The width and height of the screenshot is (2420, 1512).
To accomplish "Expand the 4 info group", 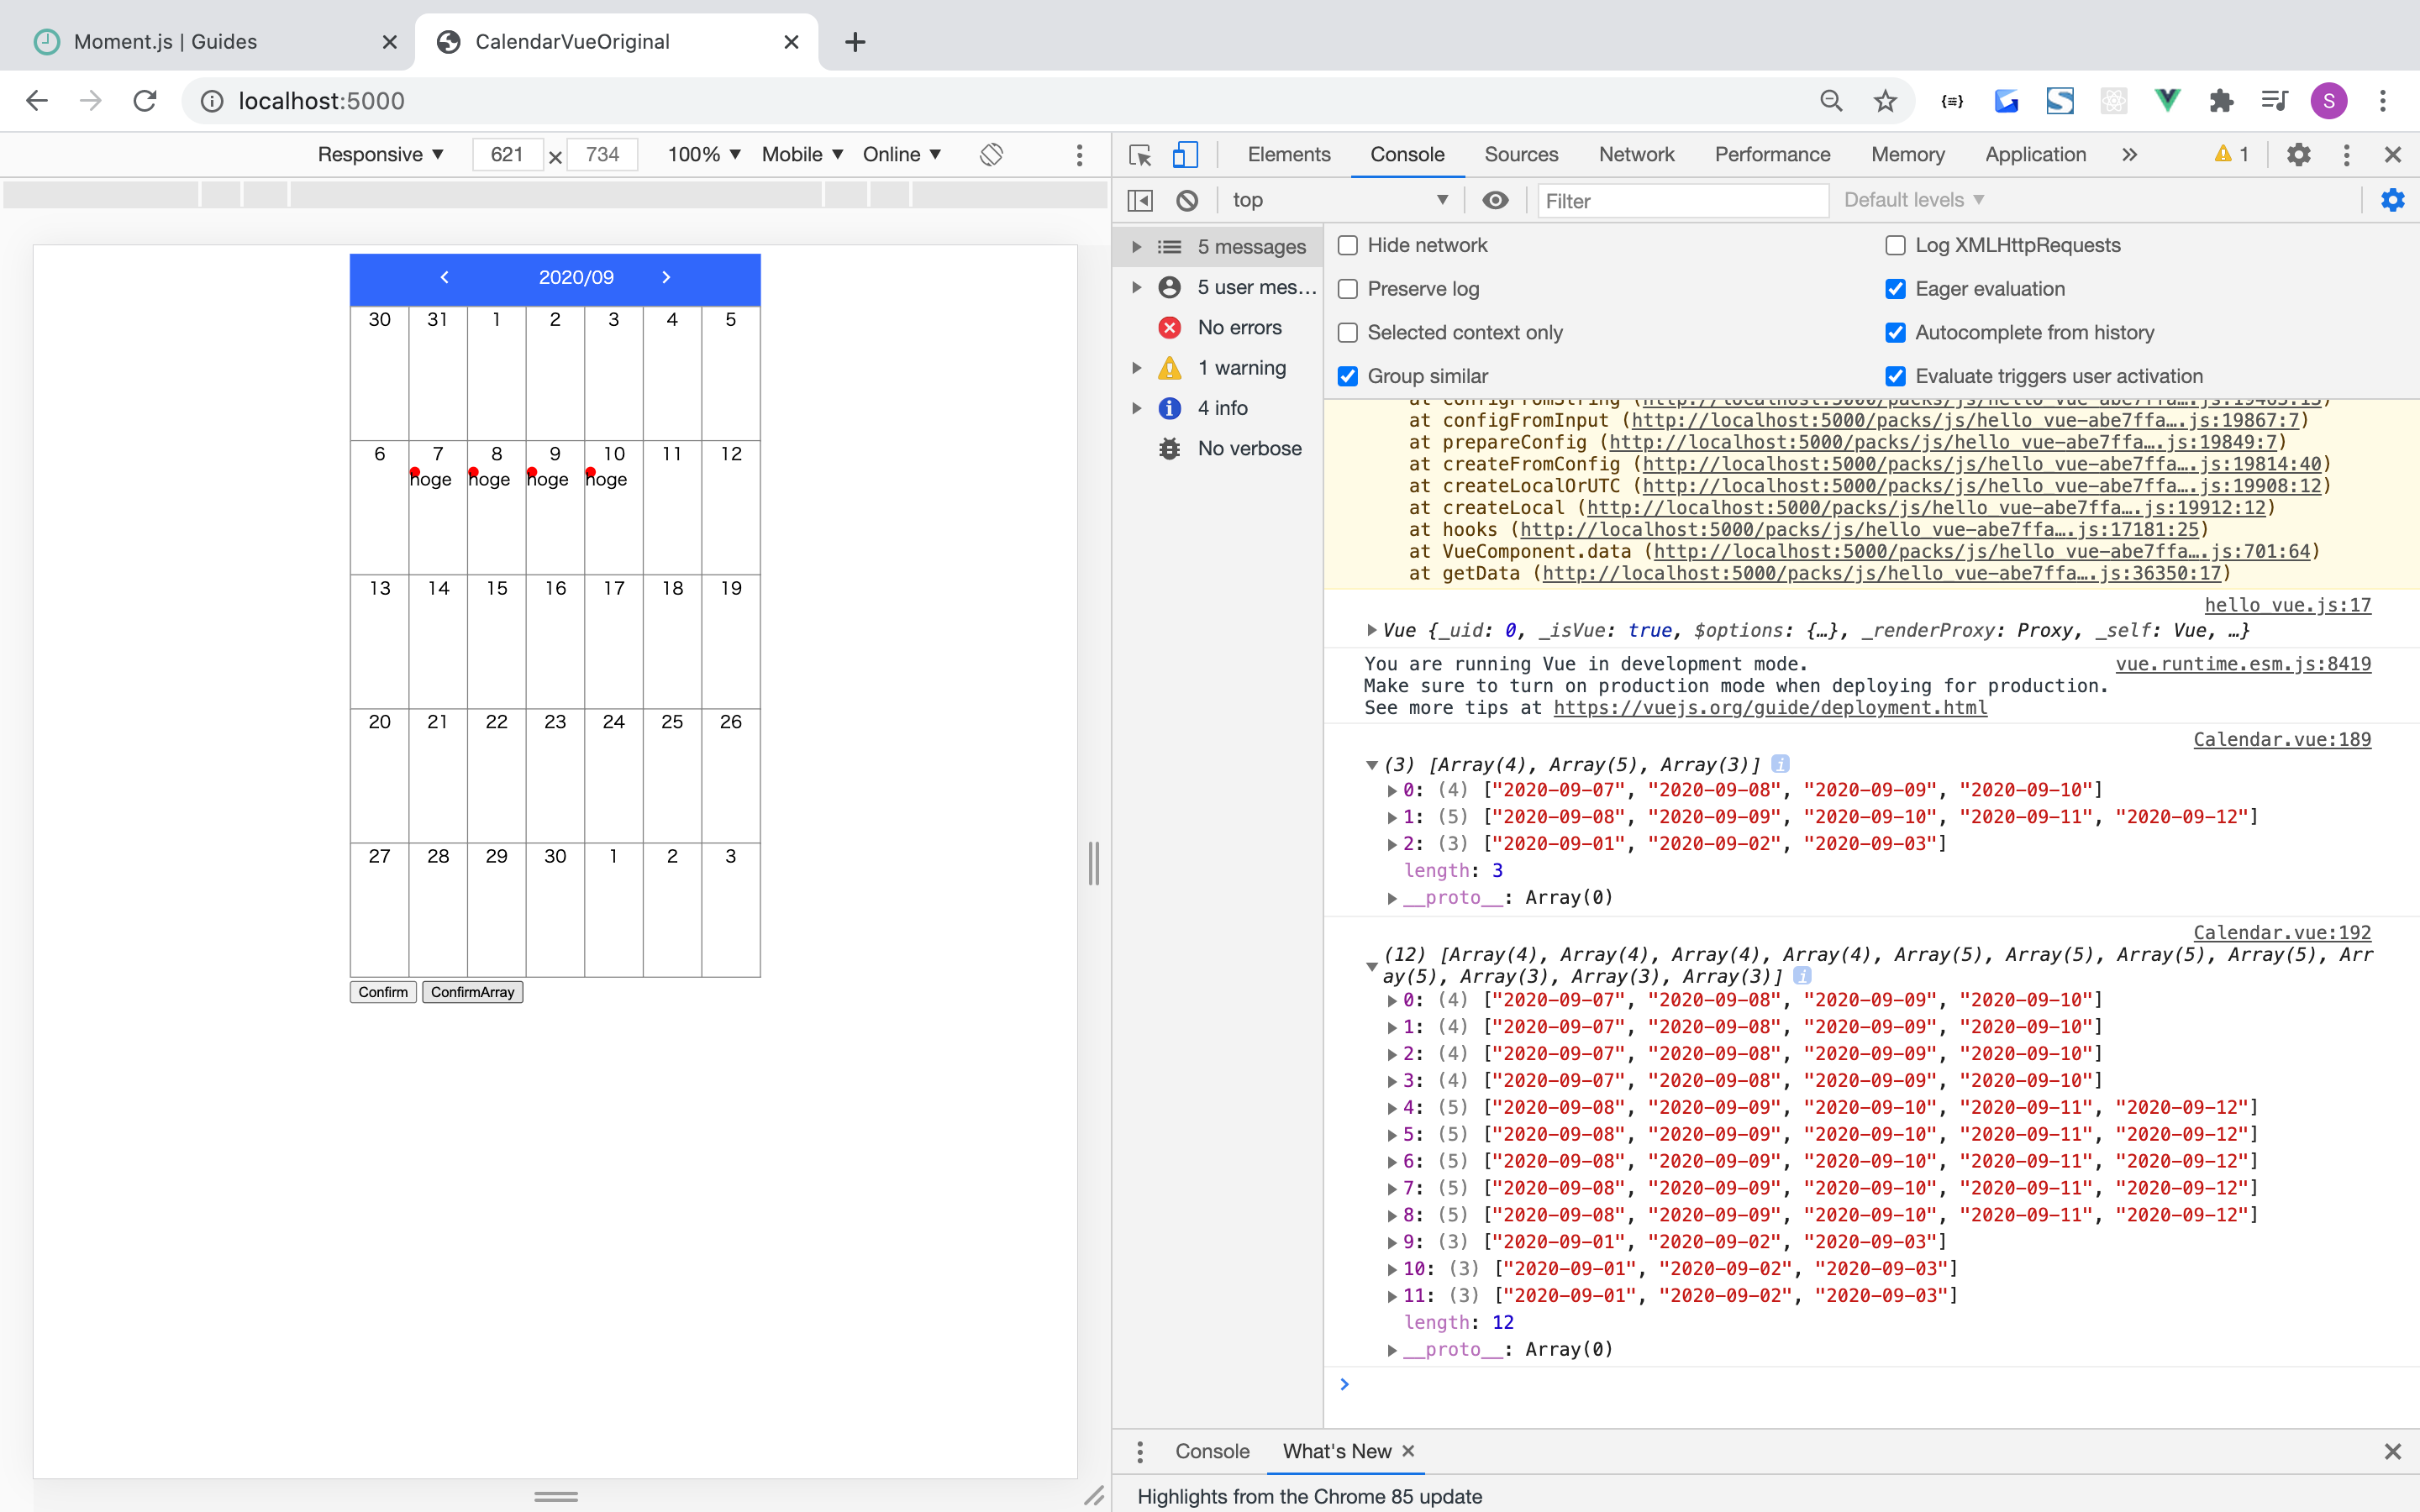I will pos(1136,408).
